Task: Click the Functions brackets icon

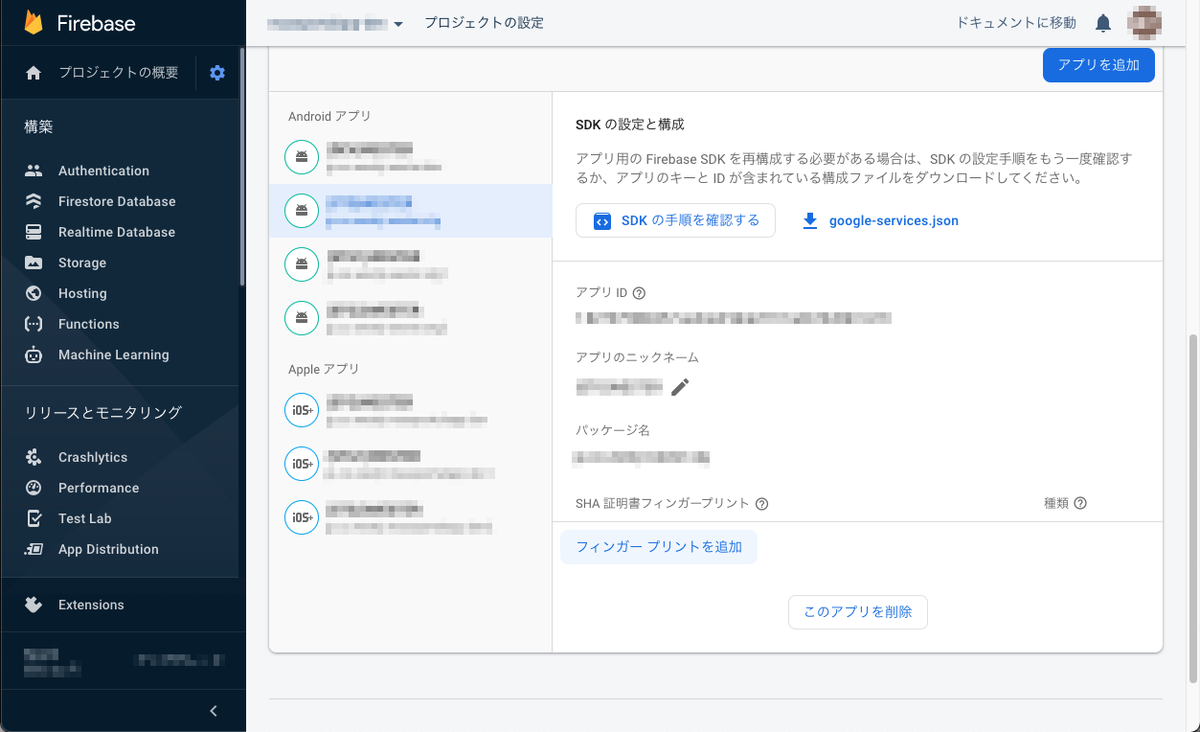Action: point(34,324)
